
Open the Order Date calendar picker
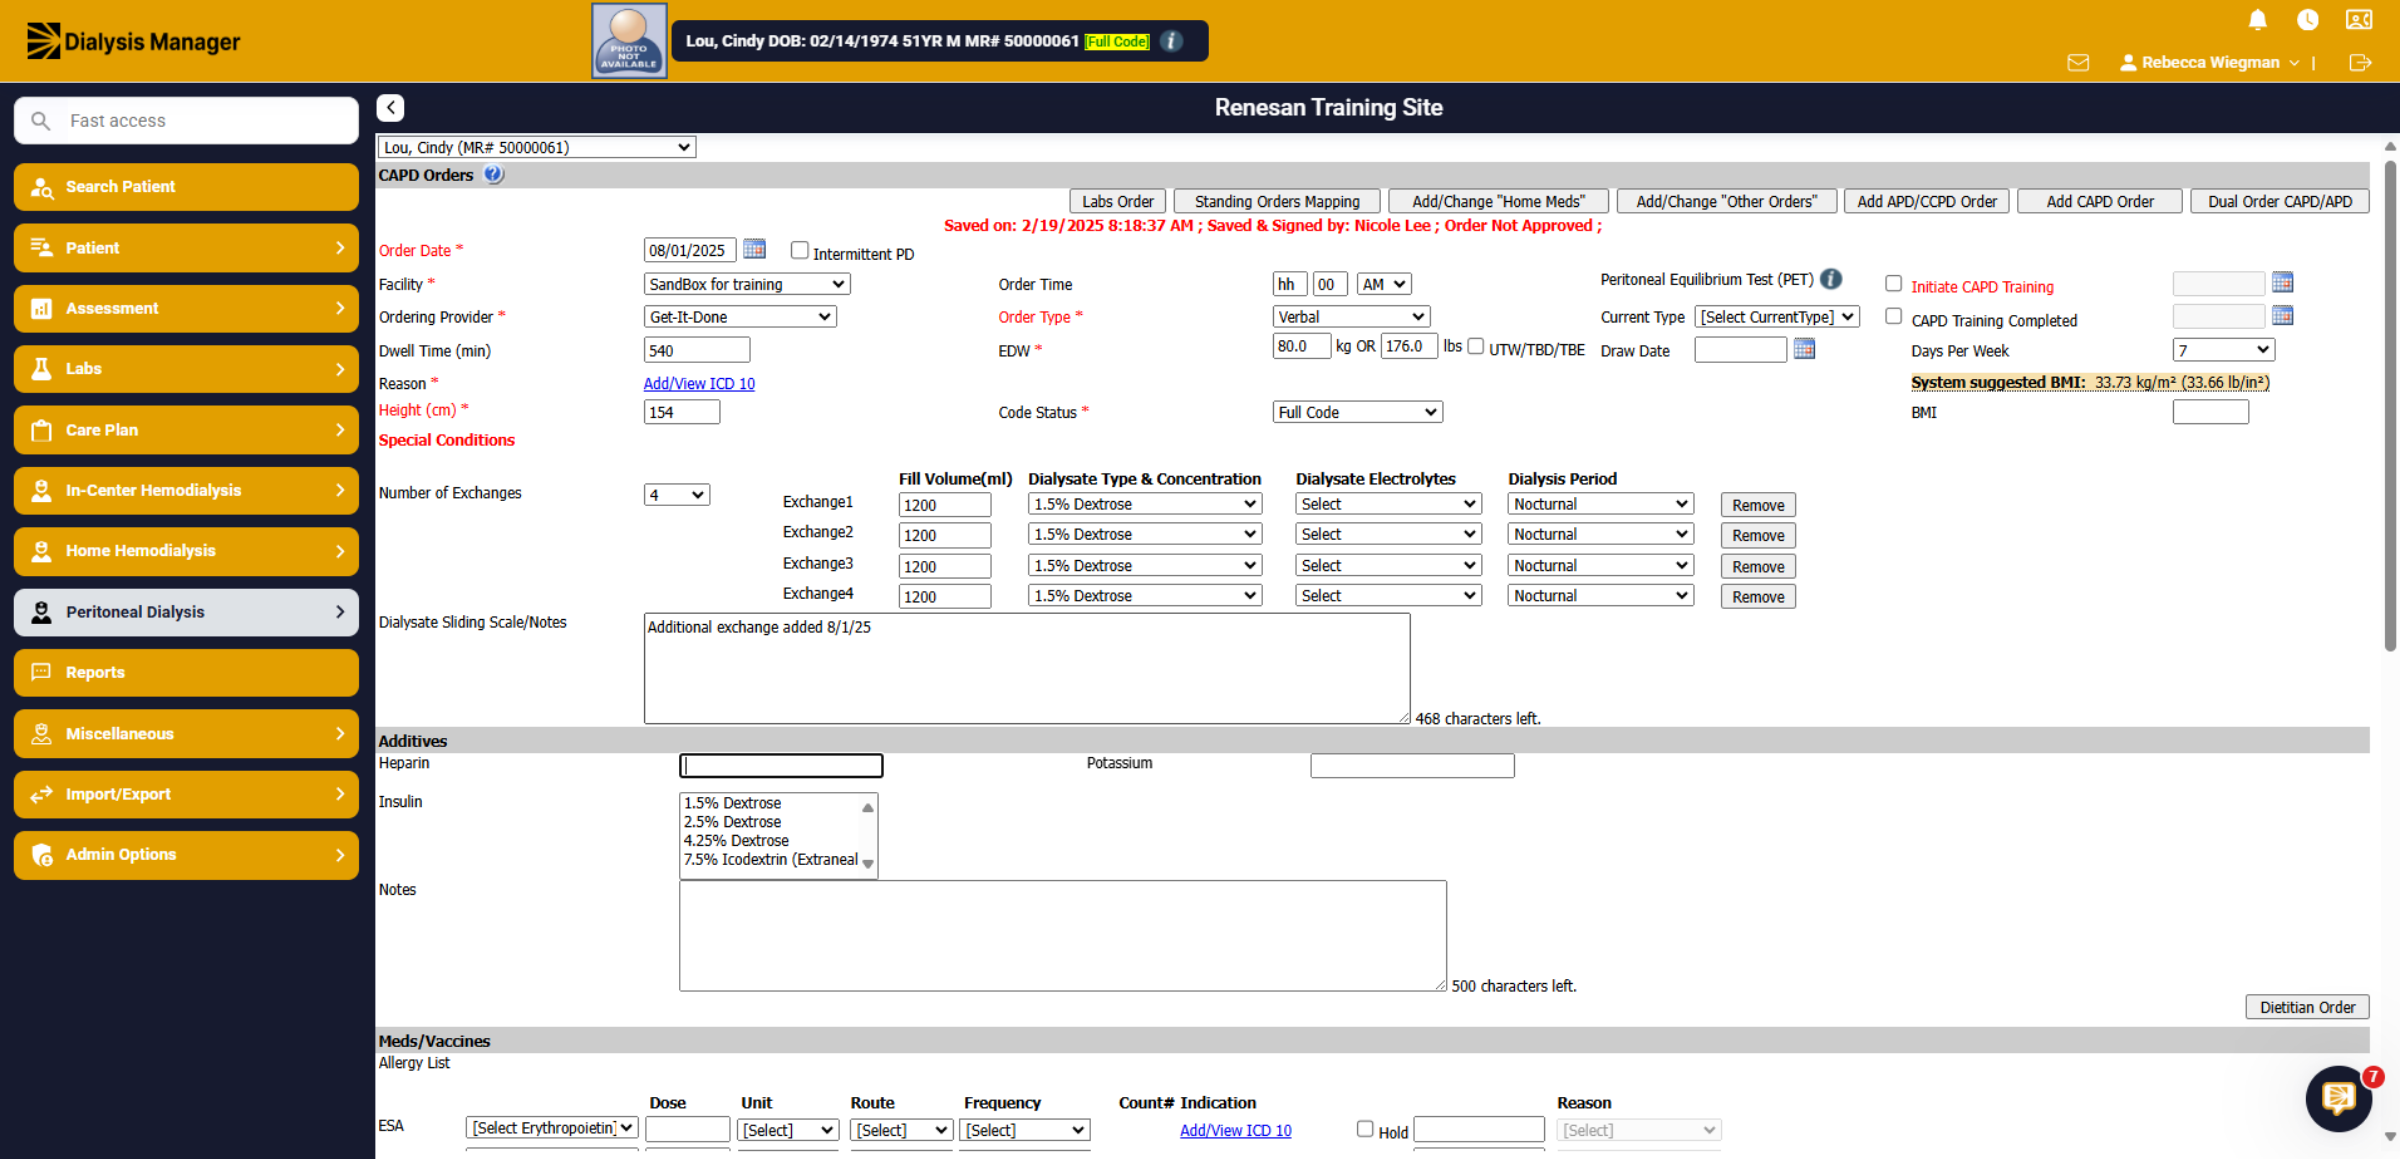[x=755, y=249]
